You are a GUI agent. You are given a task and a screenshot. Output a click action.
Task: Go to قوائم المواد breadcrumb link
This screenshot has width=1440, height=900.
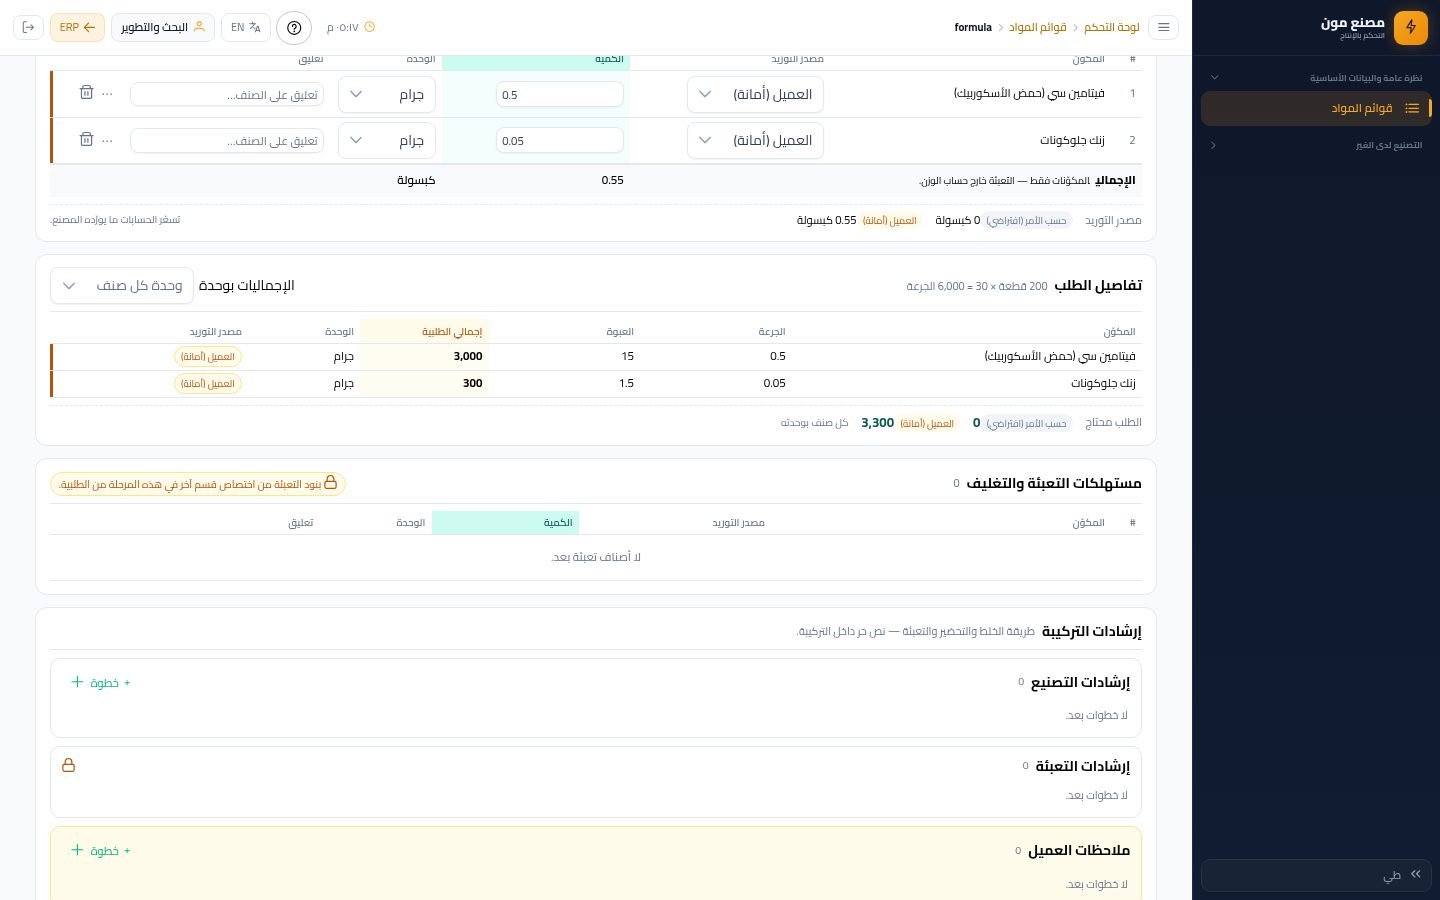[x=1037, y=27]
